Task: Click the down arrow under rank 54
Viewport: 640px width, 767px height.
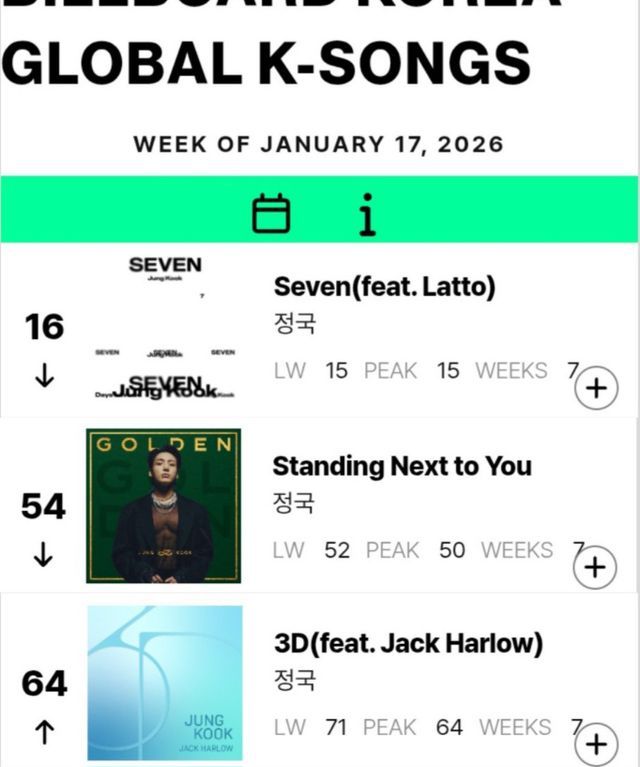Action: click(x=43, y=556)
